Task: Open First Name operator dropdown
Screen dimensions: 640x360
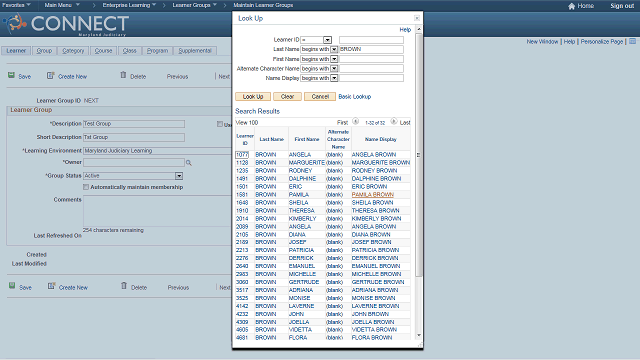Action: tap(334, 59)
